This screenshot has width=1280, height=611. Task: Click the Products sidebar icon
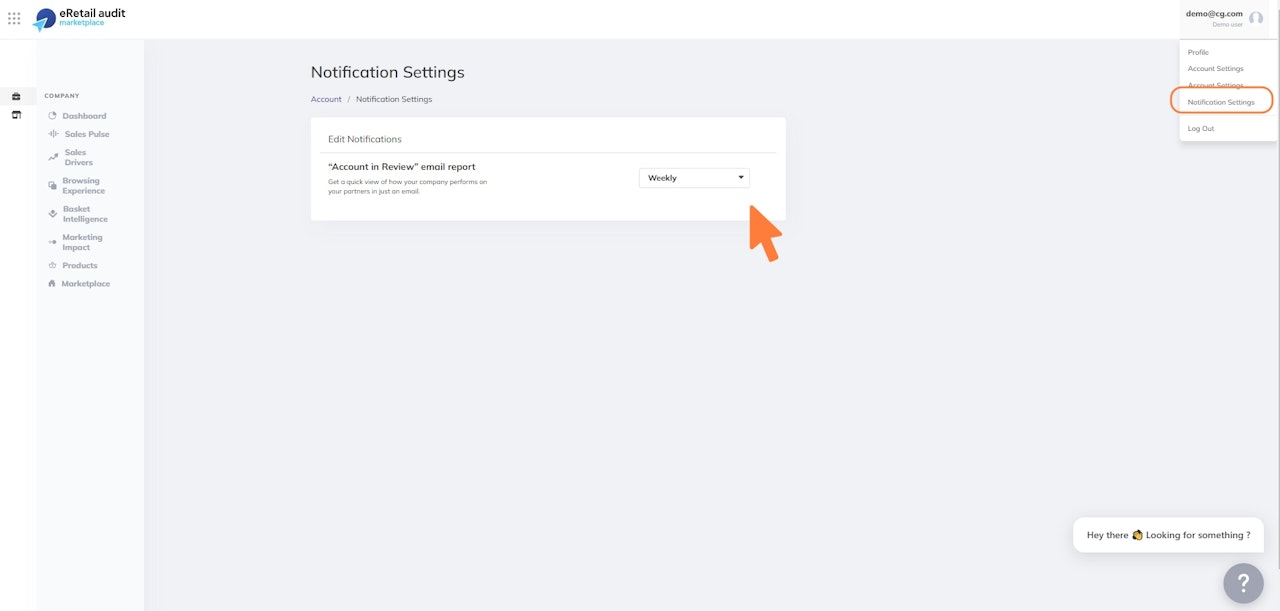(52, 266)
